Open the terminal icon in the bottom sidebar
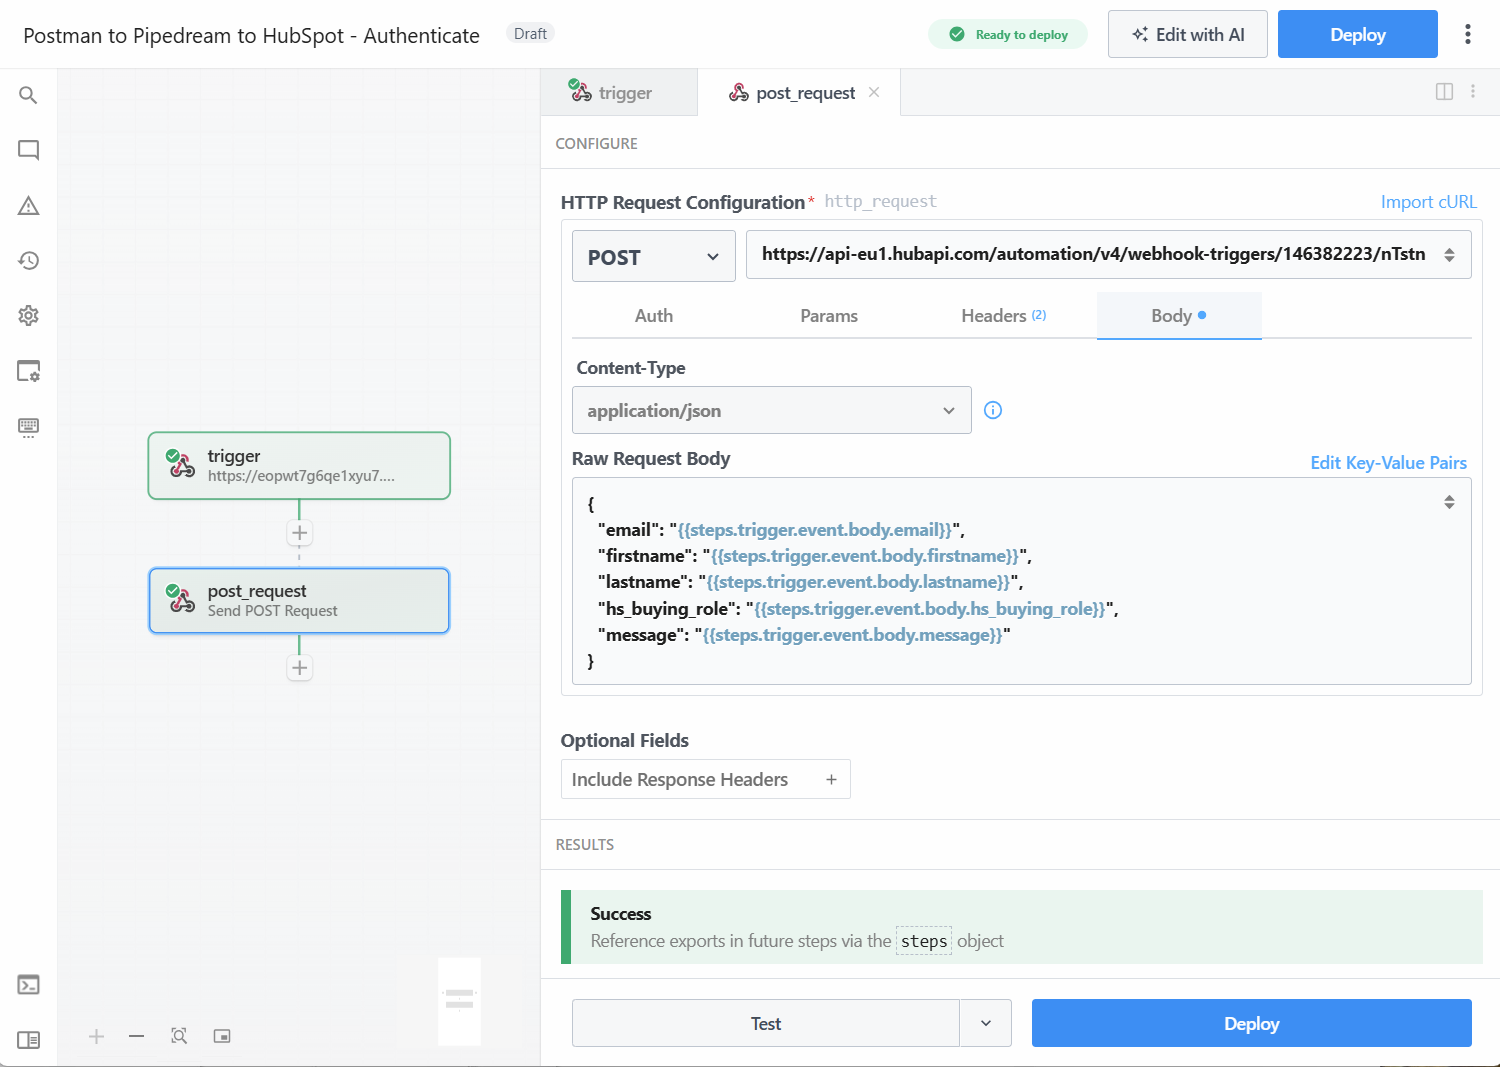This screenshot has height=1067, width=1500. click(x=28, y=984)
